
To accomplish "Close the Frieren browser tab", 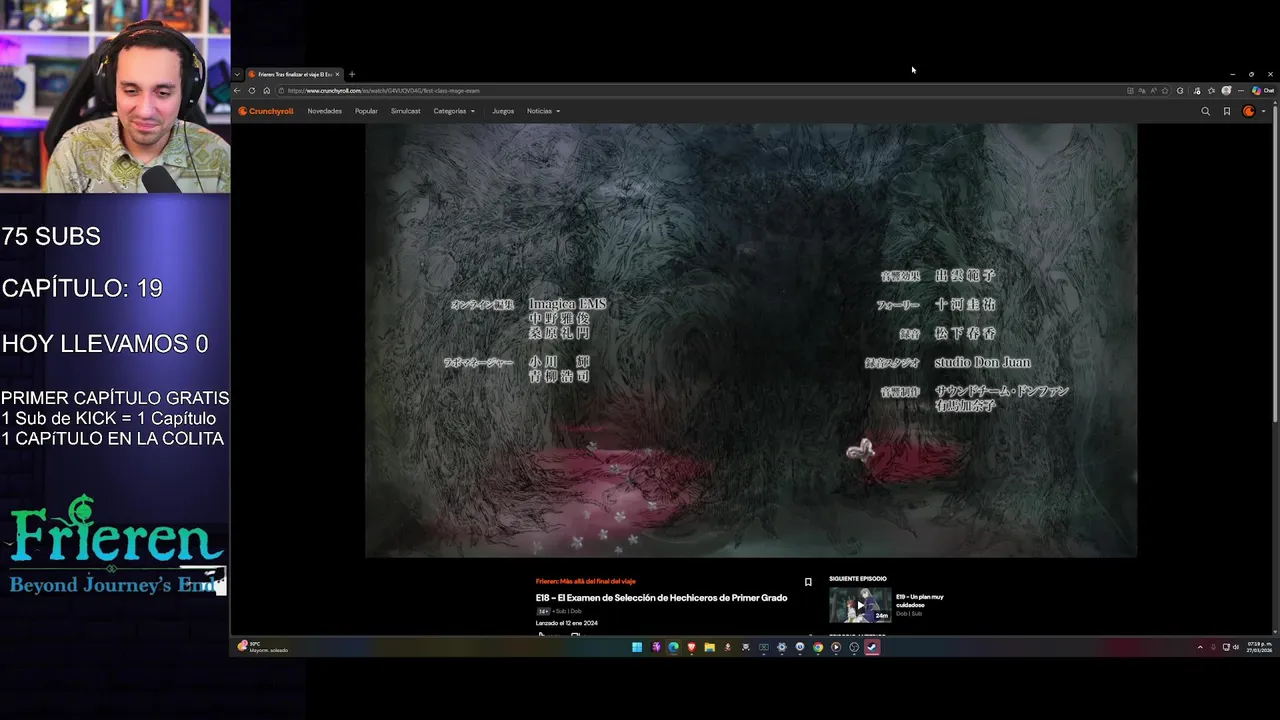I will (x=337, y=74).
